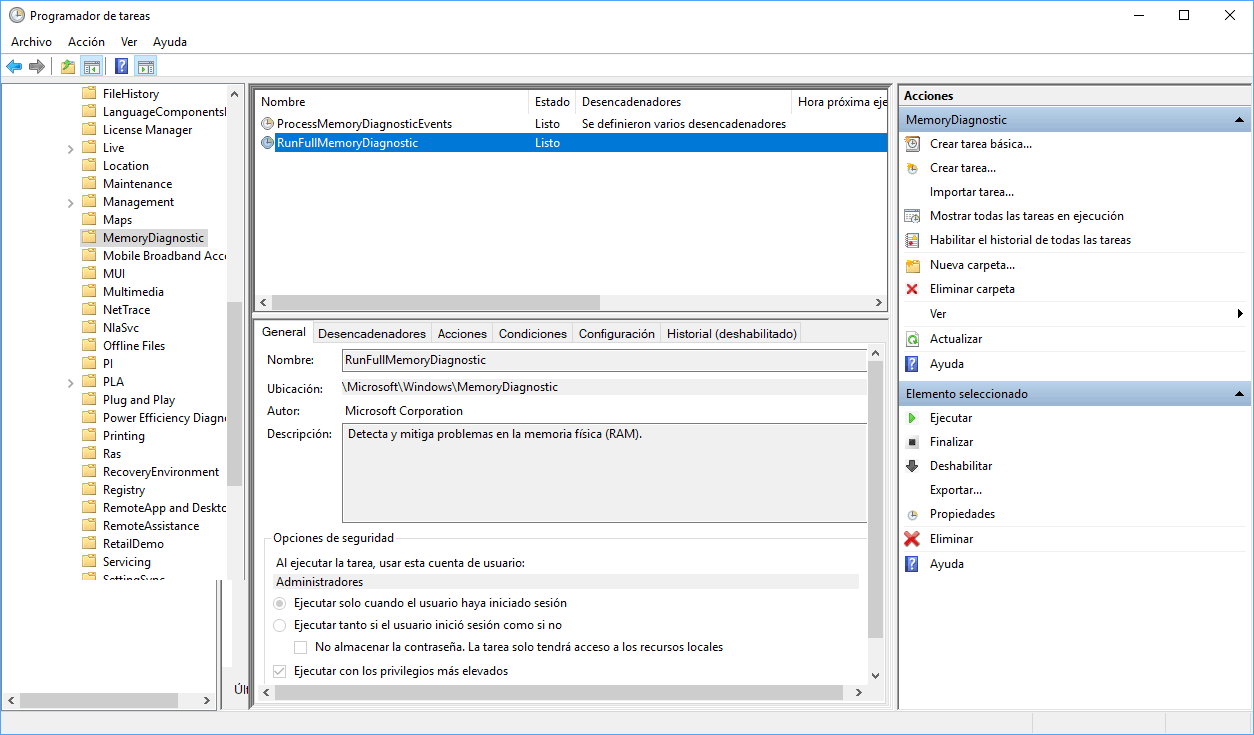This screenshot has height=735, width=1254.
Task: Click the Nueva carpeta folder icon
Action: coord(912,265)
